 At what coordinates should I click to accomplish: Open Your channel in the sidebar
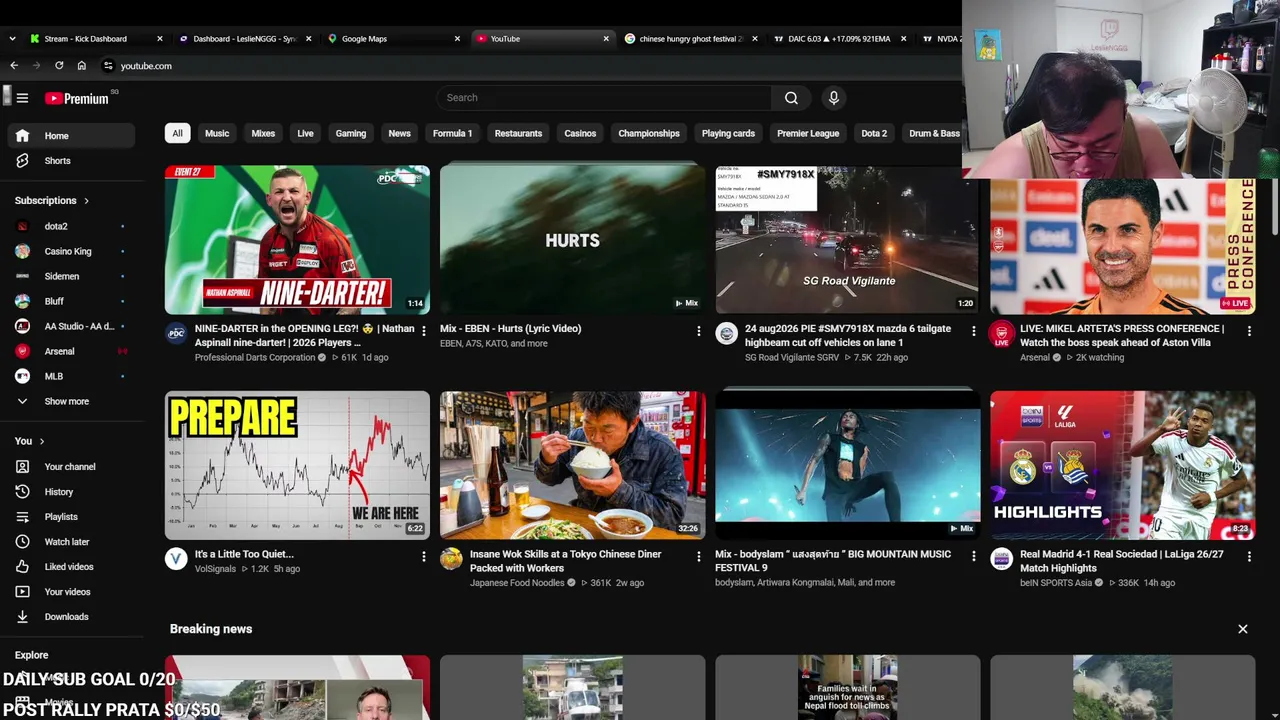72,467
